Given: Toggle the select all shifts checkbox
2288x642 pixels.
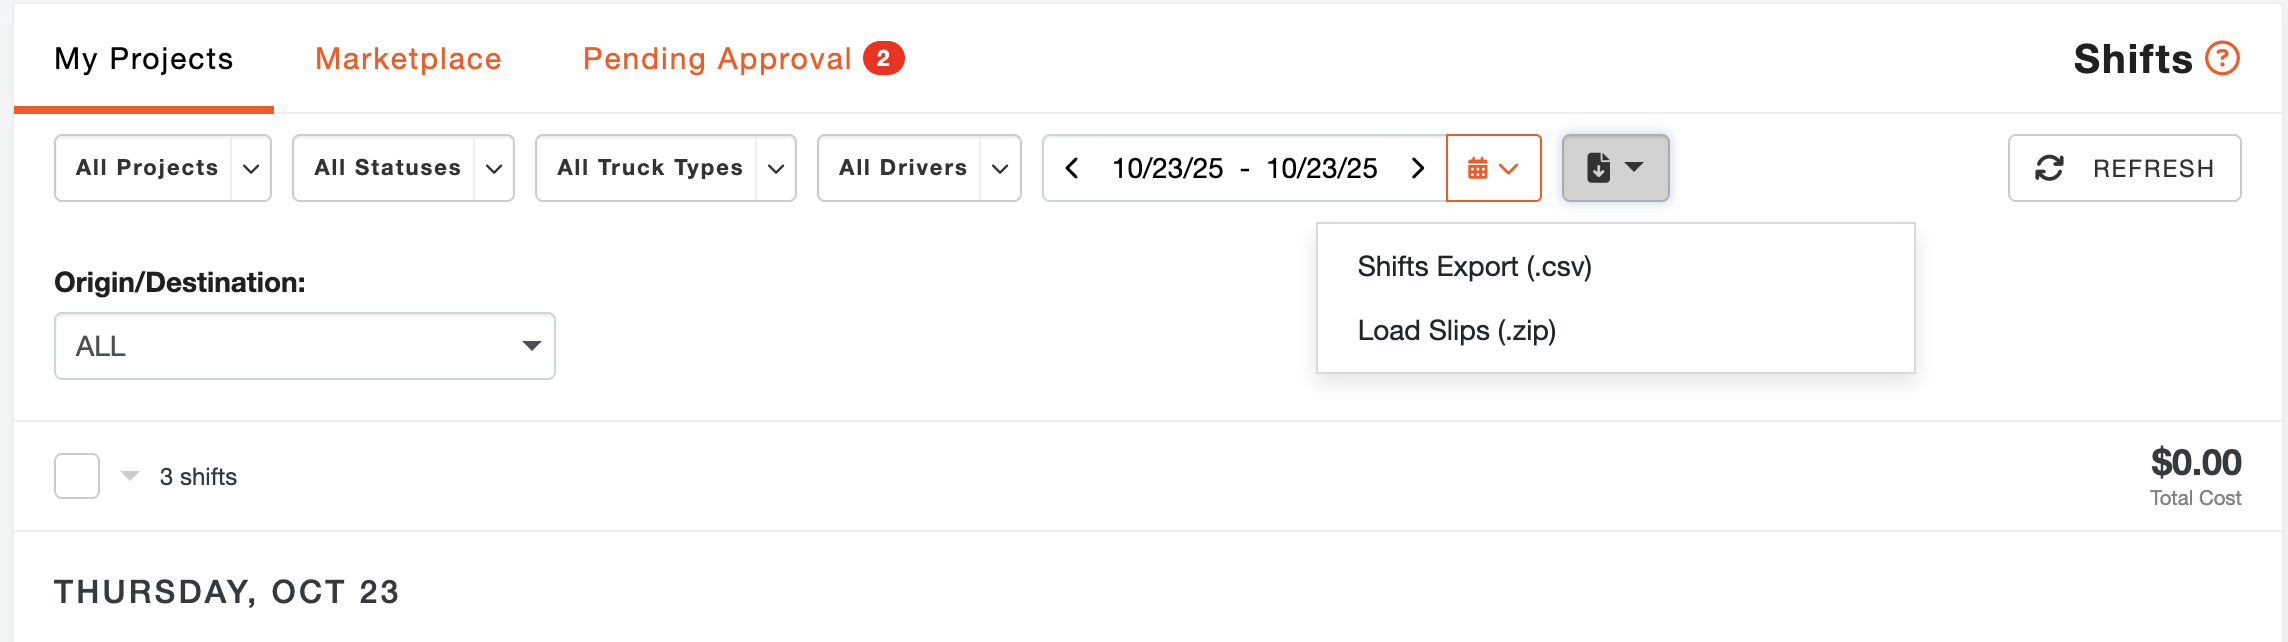Looking at the screenshot, I should (x=77, y=476).
